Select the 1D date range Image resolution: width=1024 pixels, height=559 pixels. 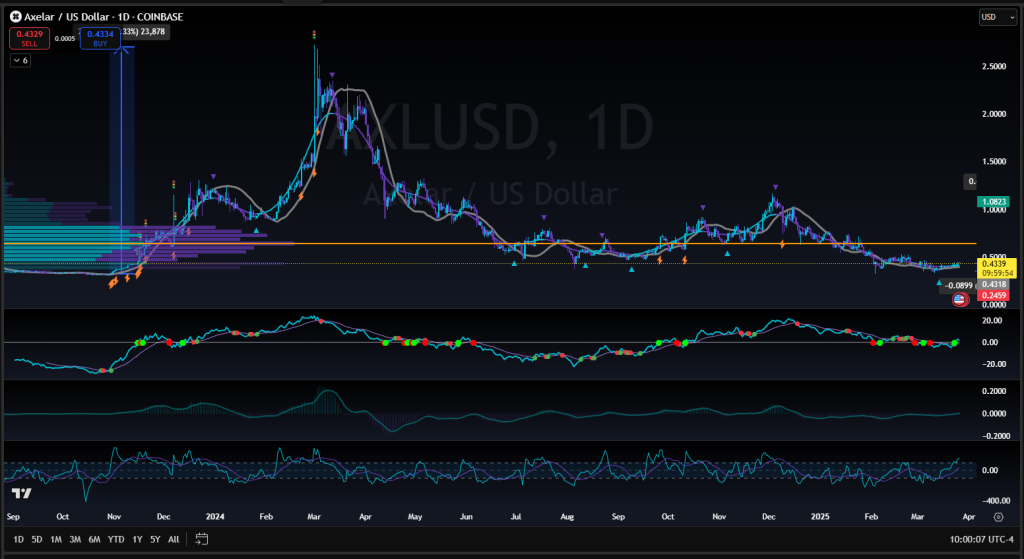[19, 539]
